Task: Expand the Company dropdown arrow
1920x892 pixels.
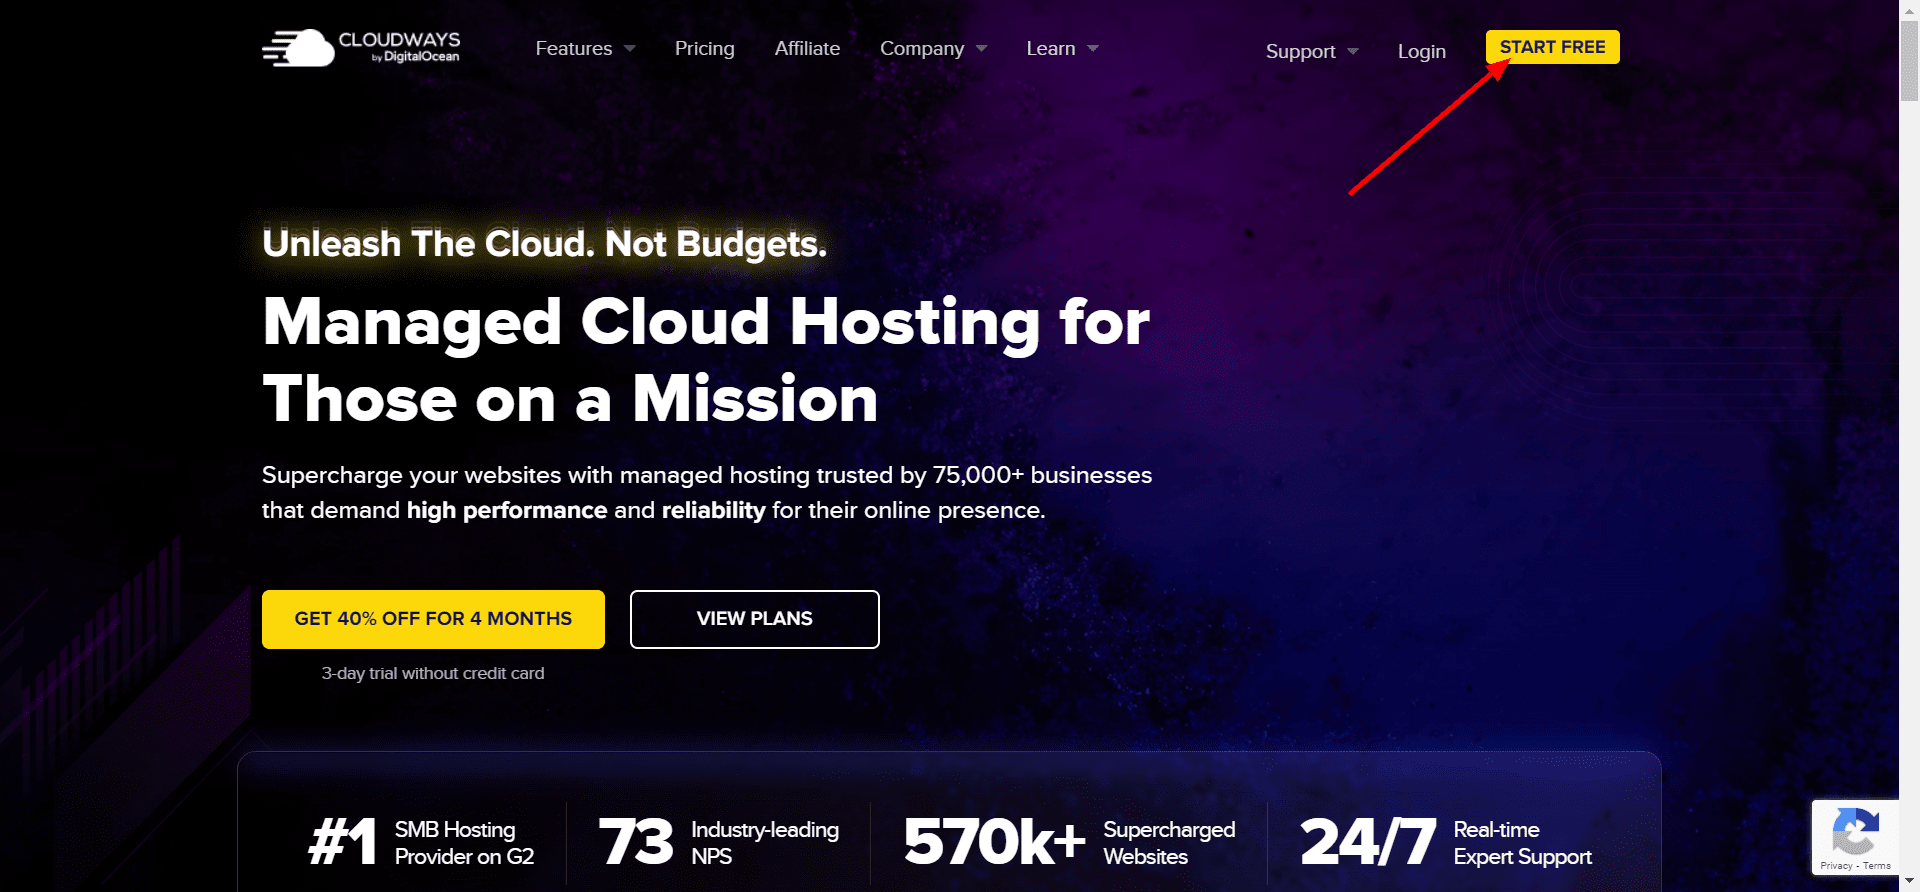Action: click(982, 49)
